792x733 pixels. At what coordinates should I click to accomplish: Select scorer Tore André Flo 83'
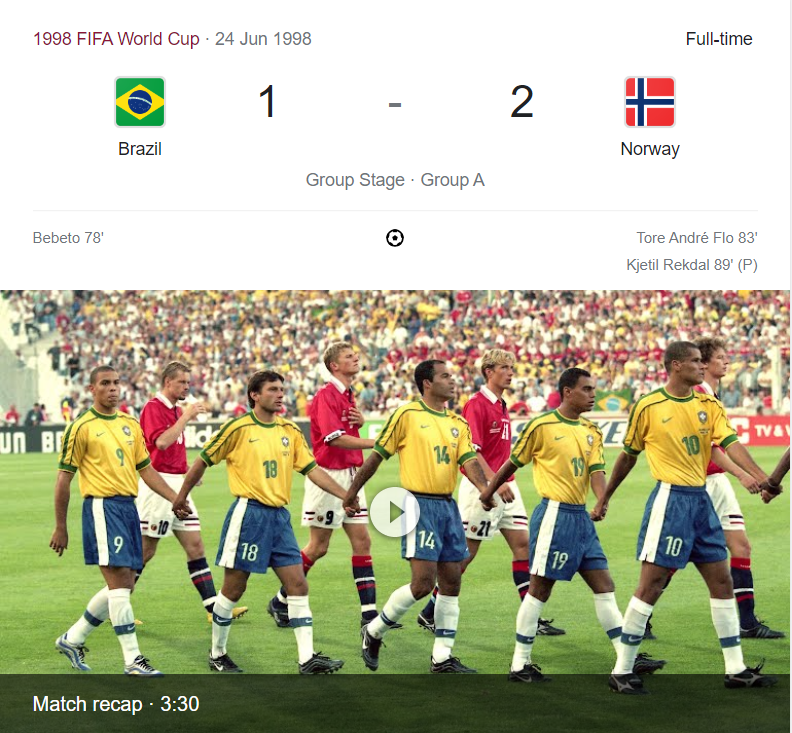click(x=697, y=238)
